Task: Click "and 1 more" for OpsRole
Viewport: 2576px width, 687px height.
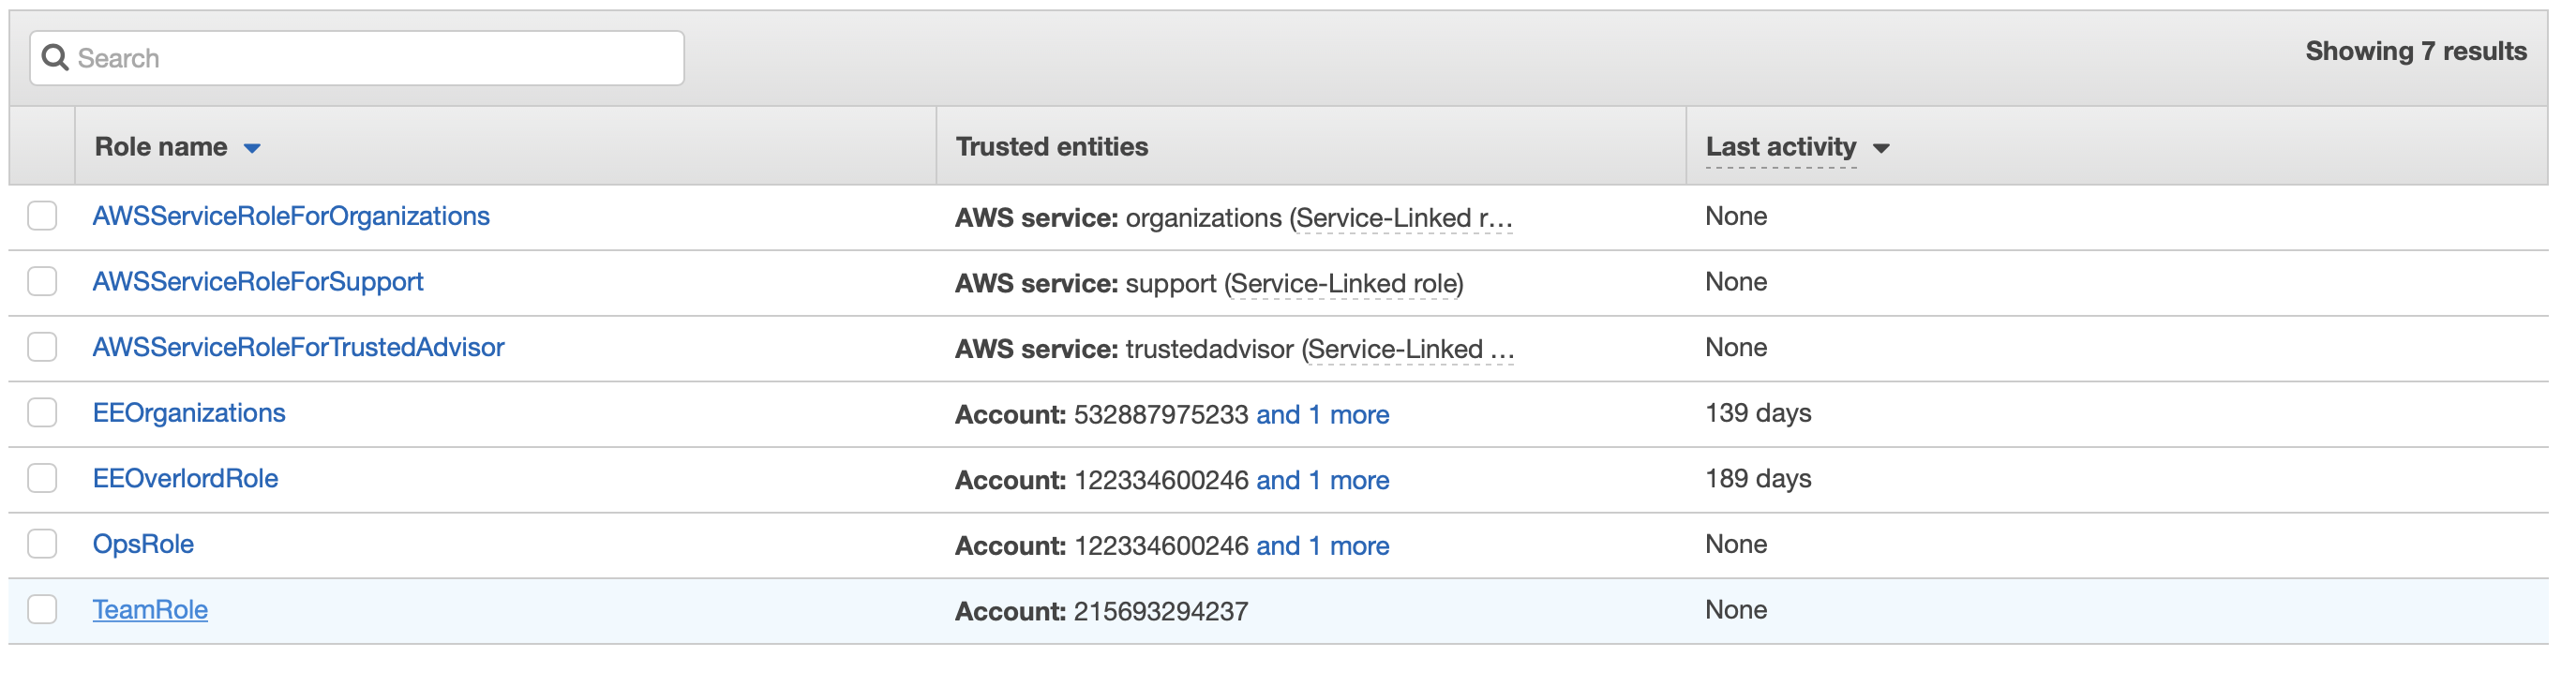Action: (x=1322, y=545)
